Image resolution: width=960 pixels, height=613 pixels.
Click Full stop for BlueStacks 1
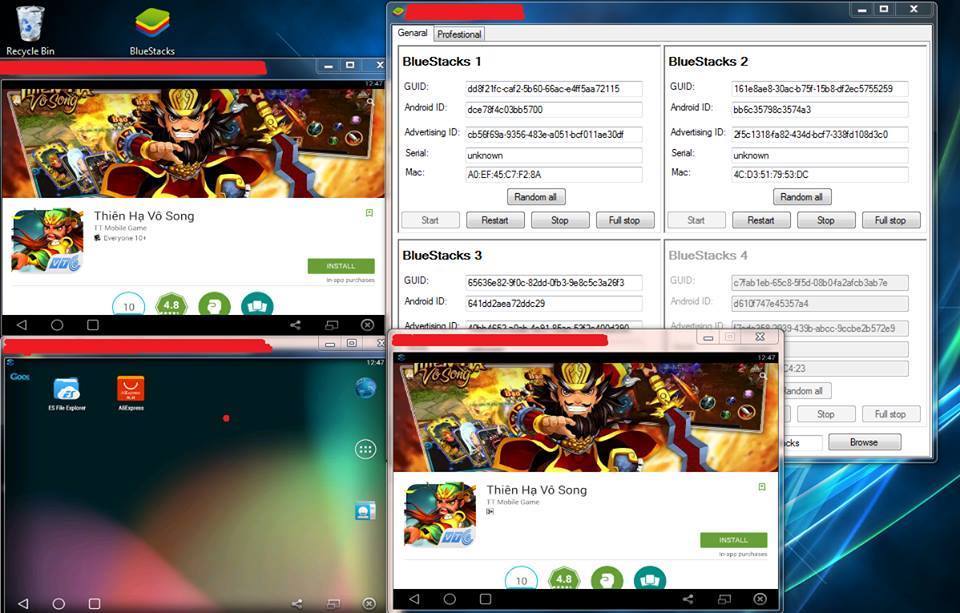(x=625, y=220)
